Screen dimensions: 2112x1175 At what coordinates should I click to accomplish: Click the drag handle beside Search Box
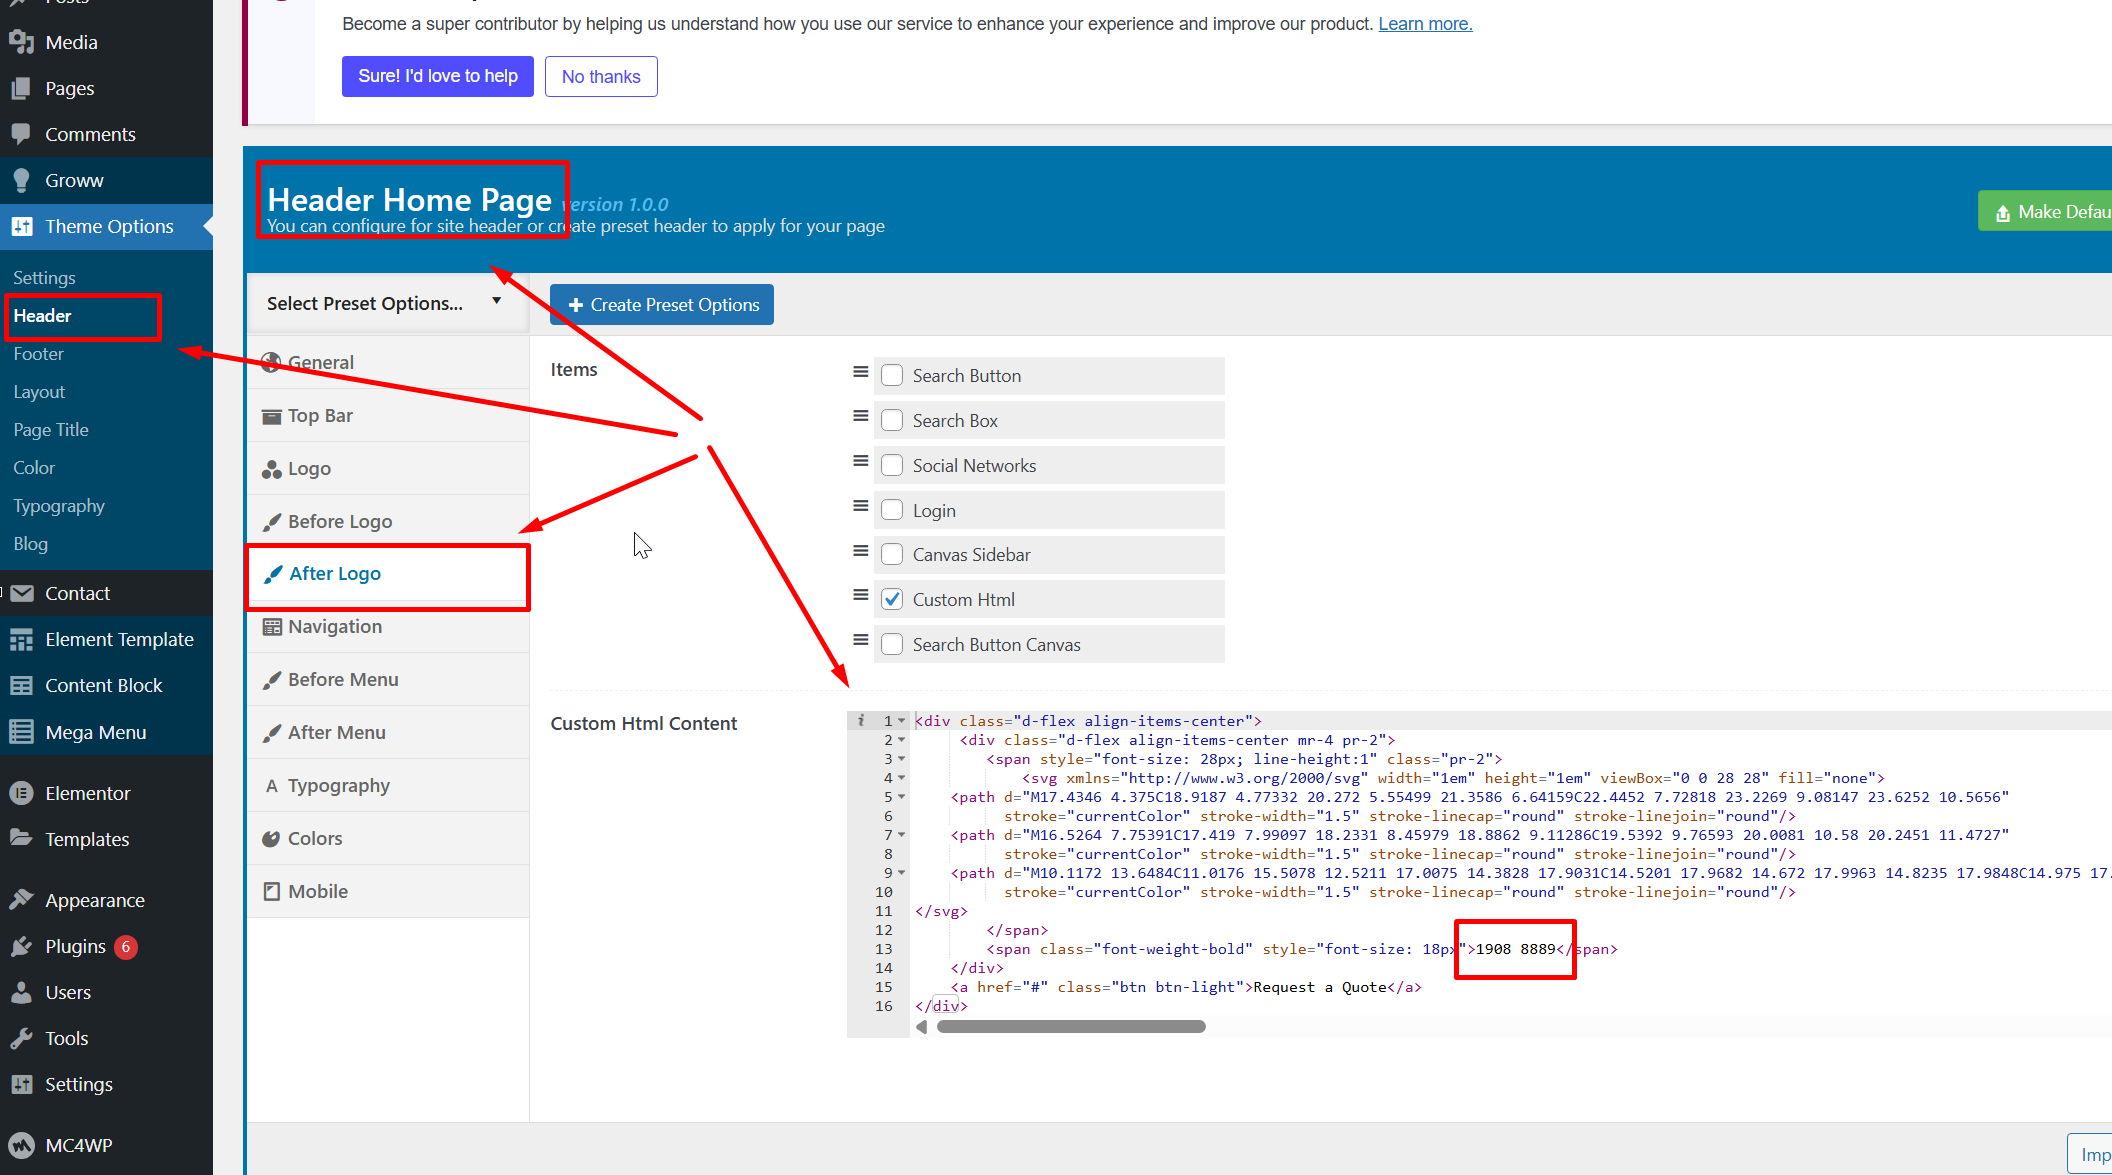coord(860,416)
